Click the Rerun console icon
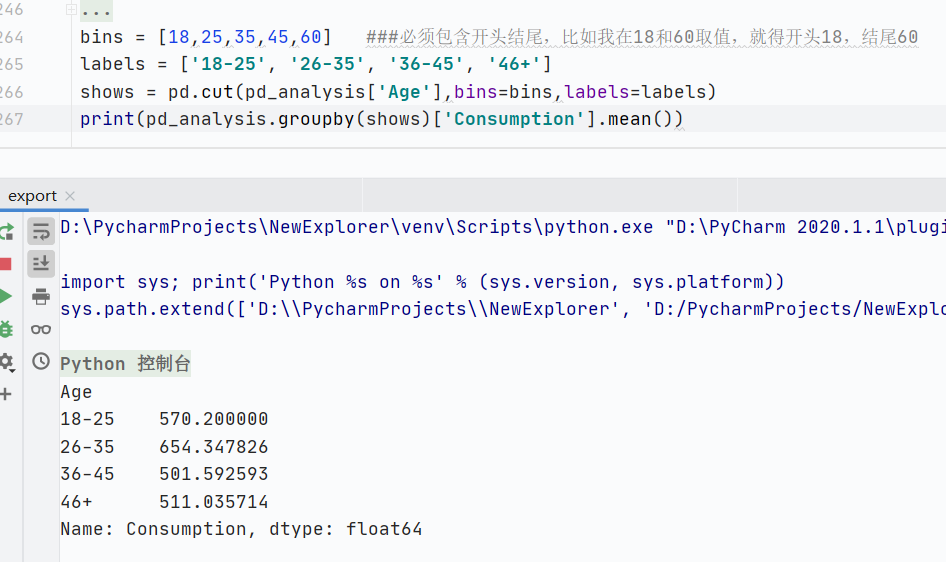The width and height of the screenshot is (946, 562). [x=6, y=232]
